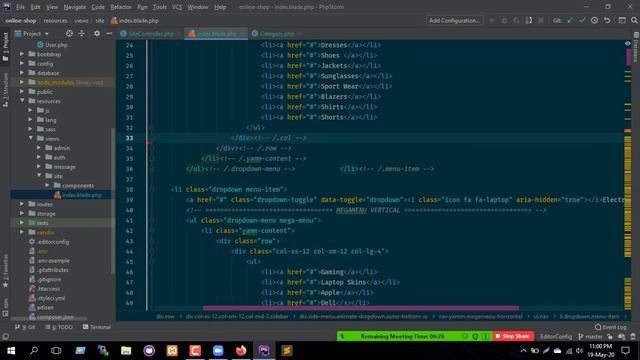Open File Explorer from taskbar
This screenshot has width=640, height=360.
126,351
